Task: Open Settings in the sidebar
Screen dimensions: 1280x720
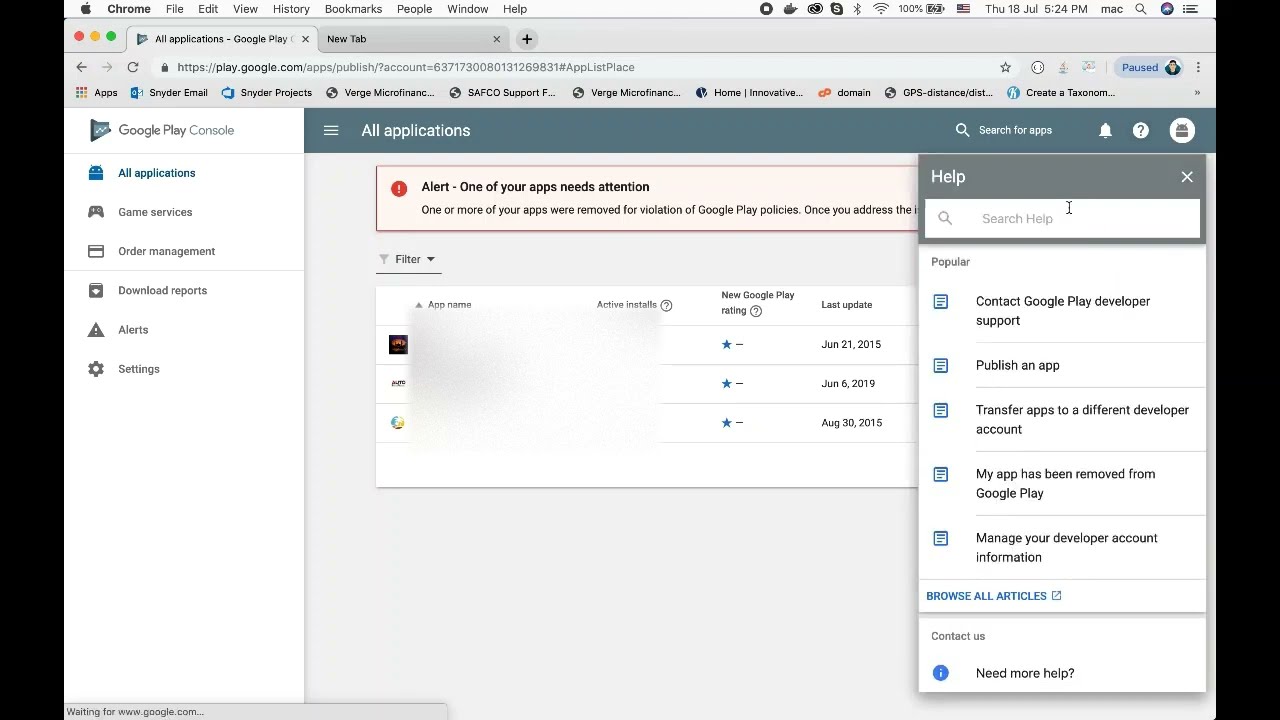Action: tap(138, 369)
